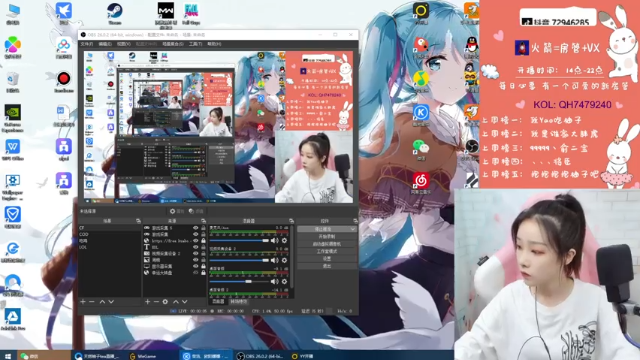Open GeForce Experience desktop icon
640x360 pixels.
[13, 118]
